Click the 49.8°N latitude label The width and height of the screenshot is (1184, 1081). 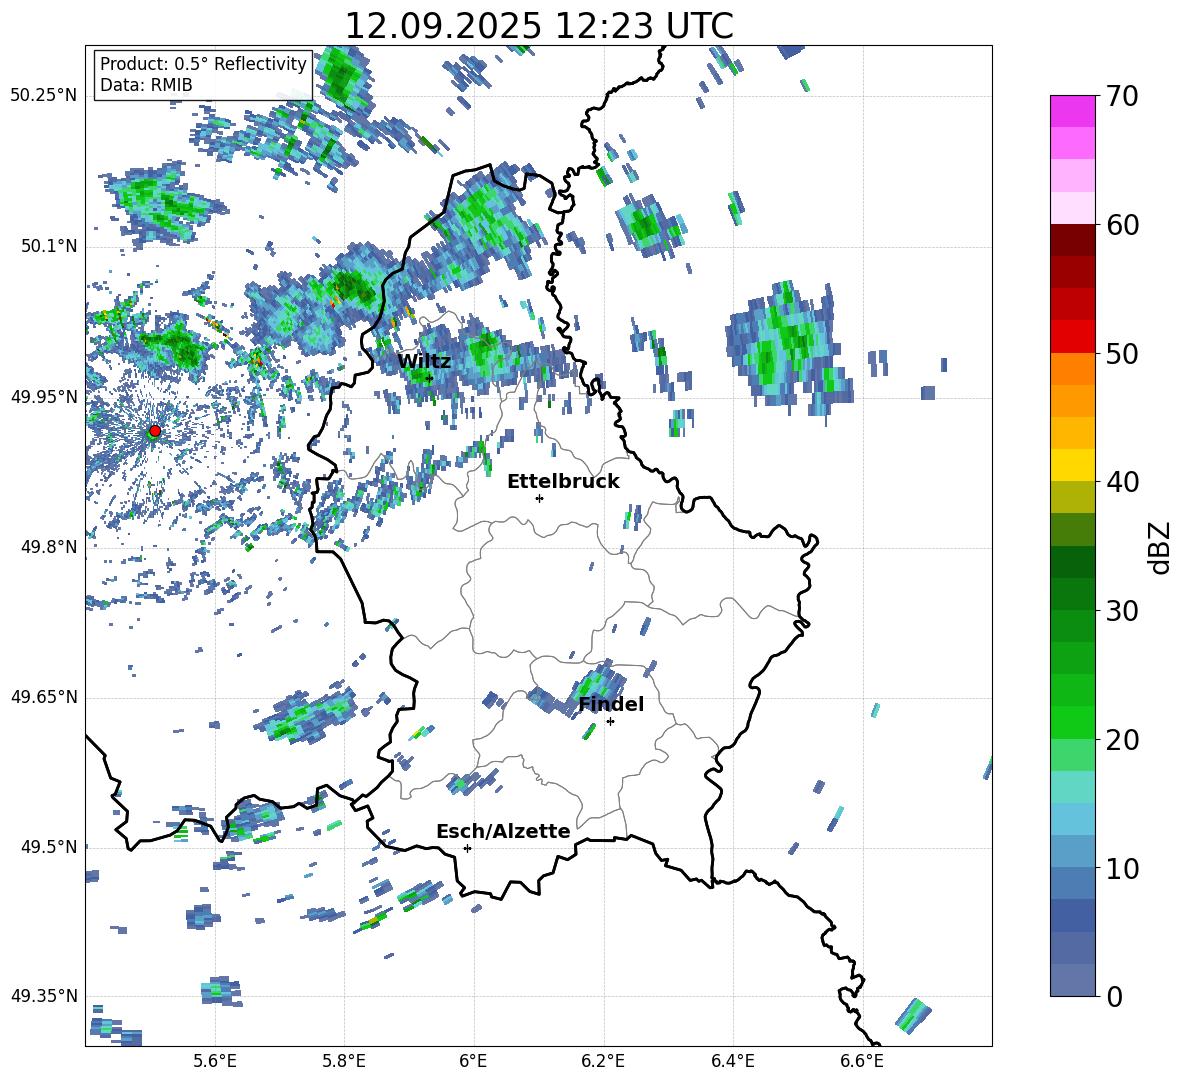(48, 547)
